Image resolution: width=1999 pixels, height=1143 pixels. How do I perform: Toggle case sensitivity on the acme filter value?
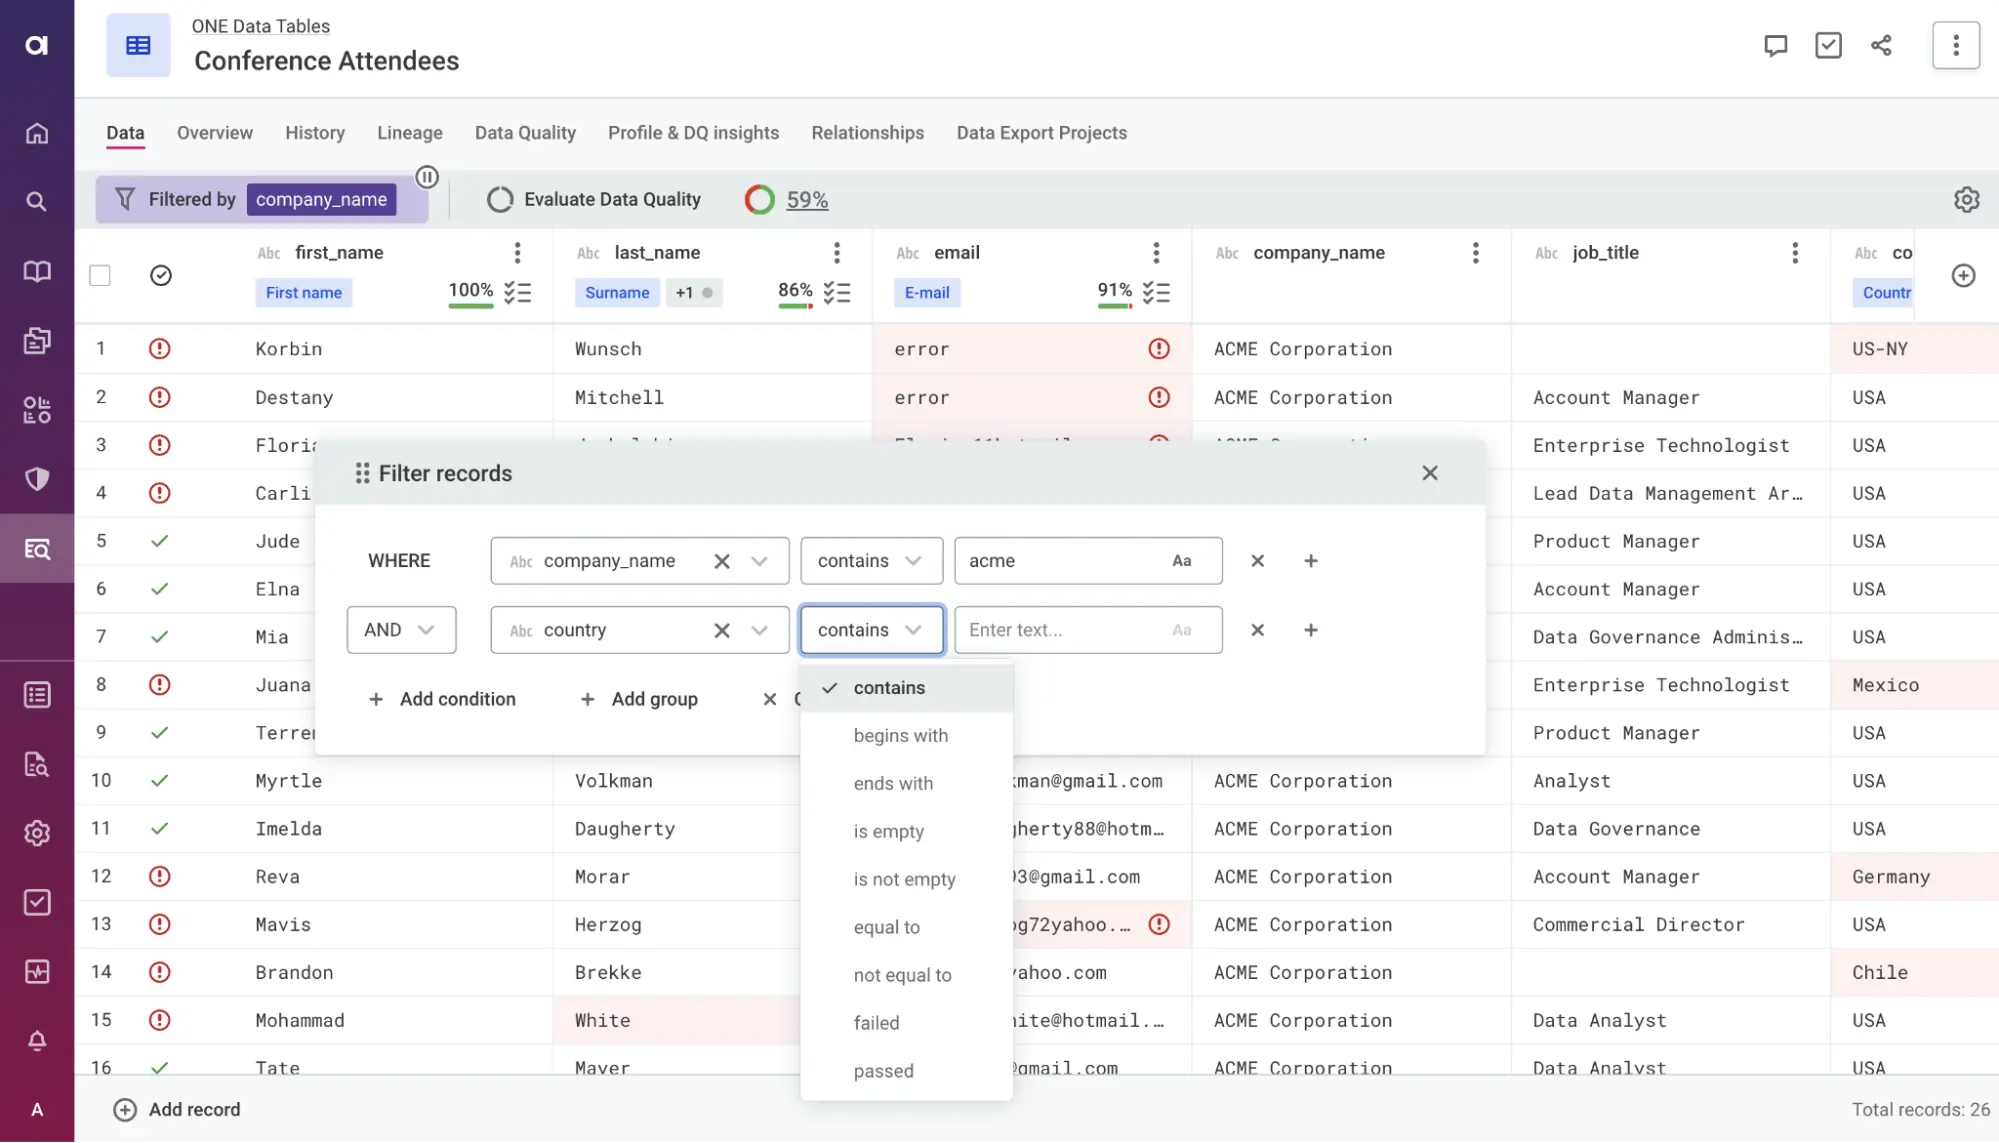click(1183, 561)
